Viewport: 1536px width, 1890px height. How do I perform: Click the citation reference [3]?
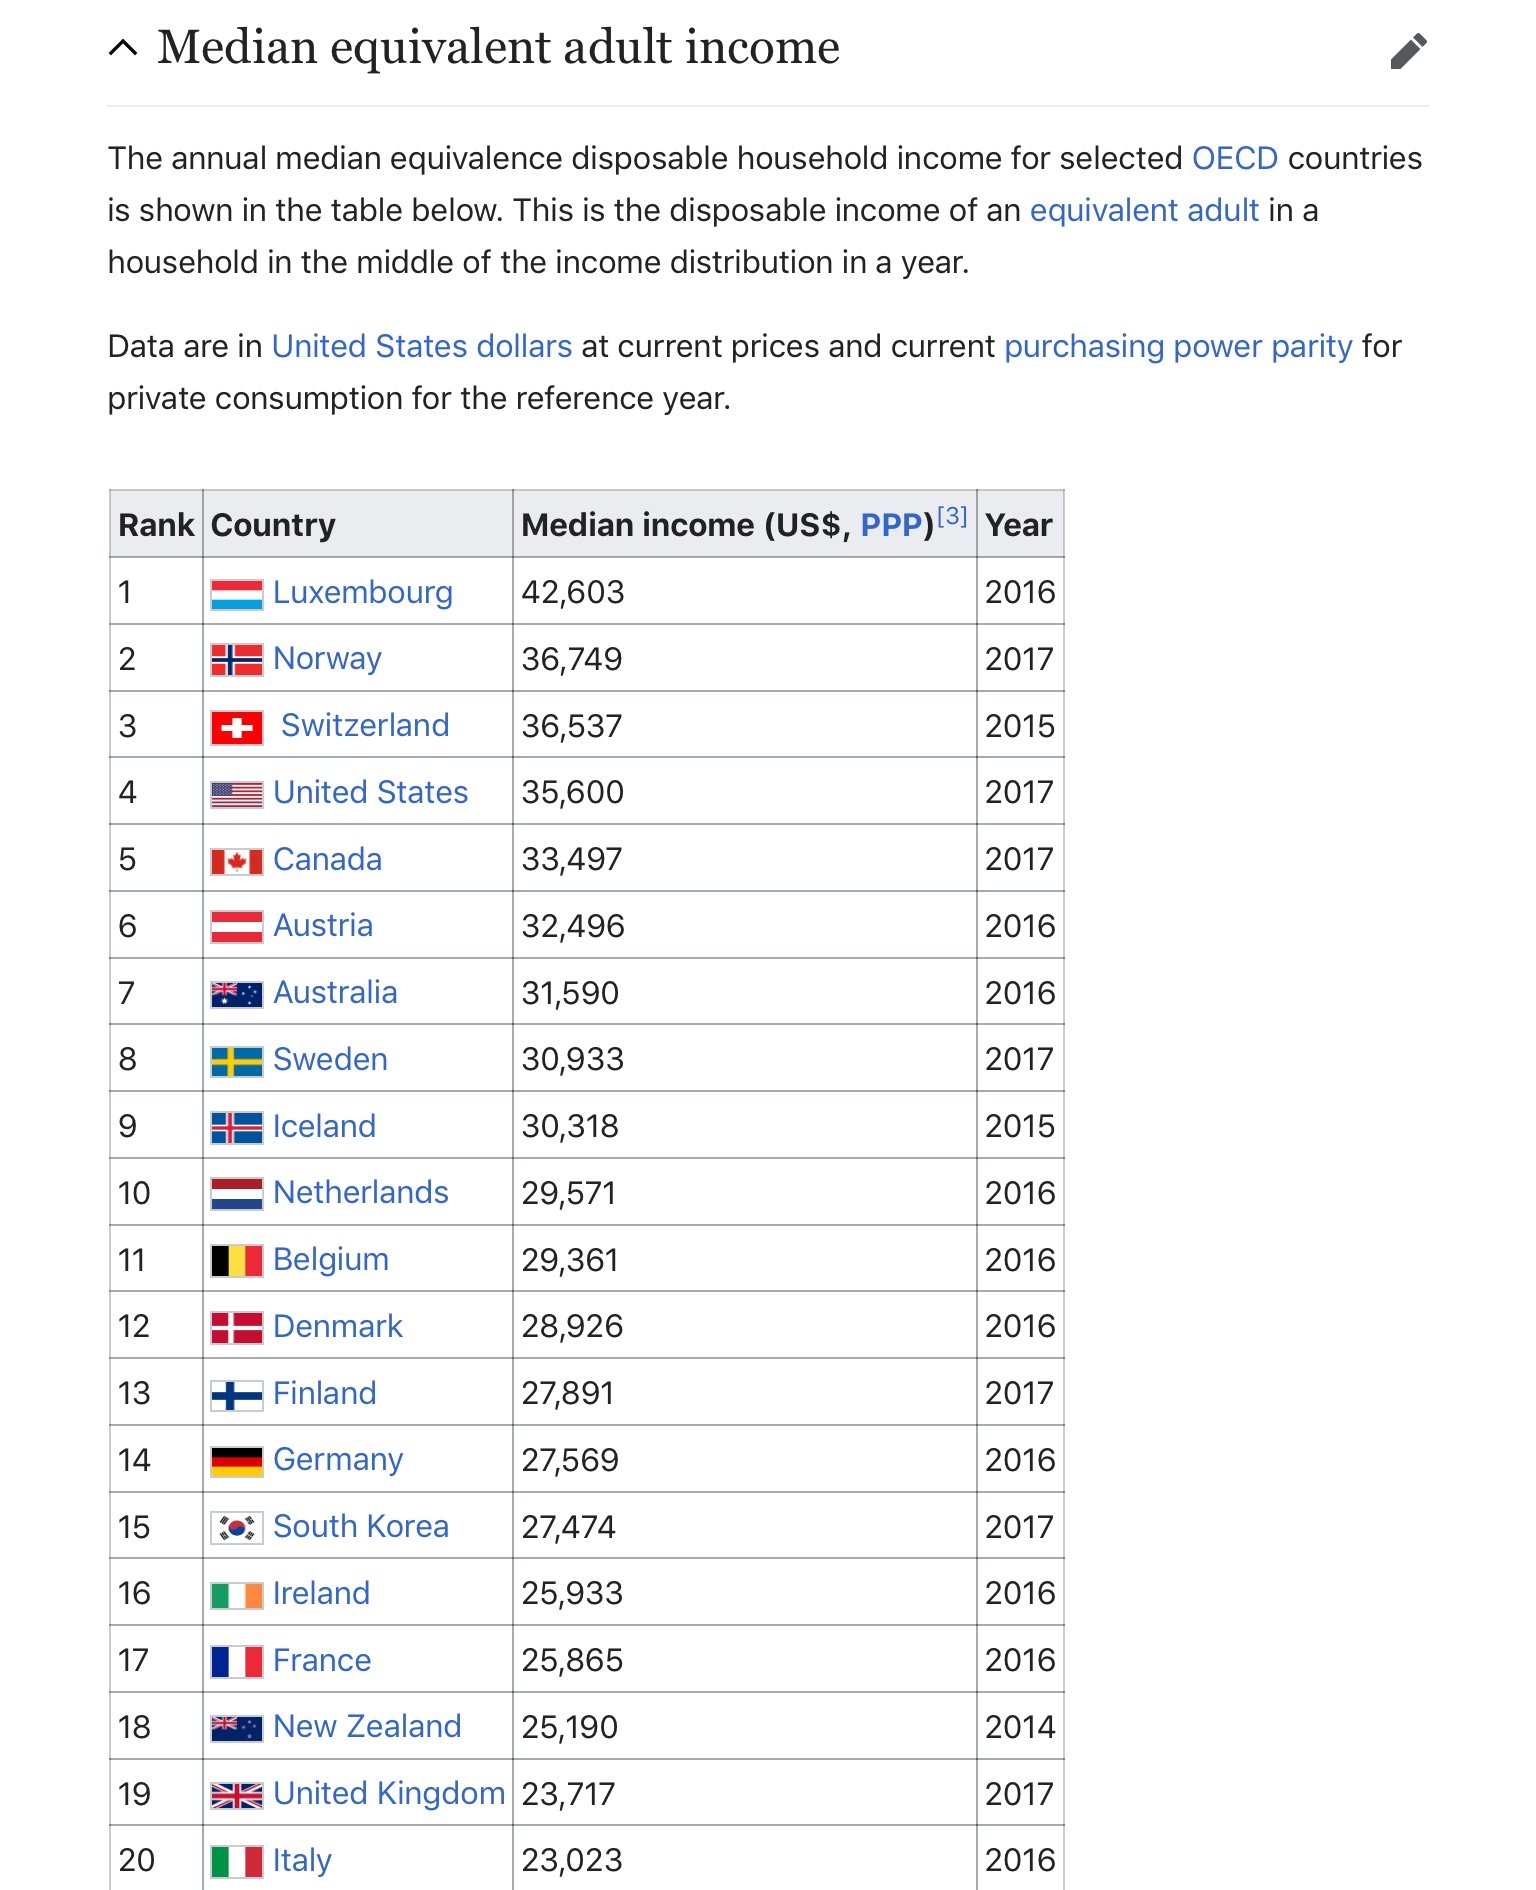coord(952,516)
